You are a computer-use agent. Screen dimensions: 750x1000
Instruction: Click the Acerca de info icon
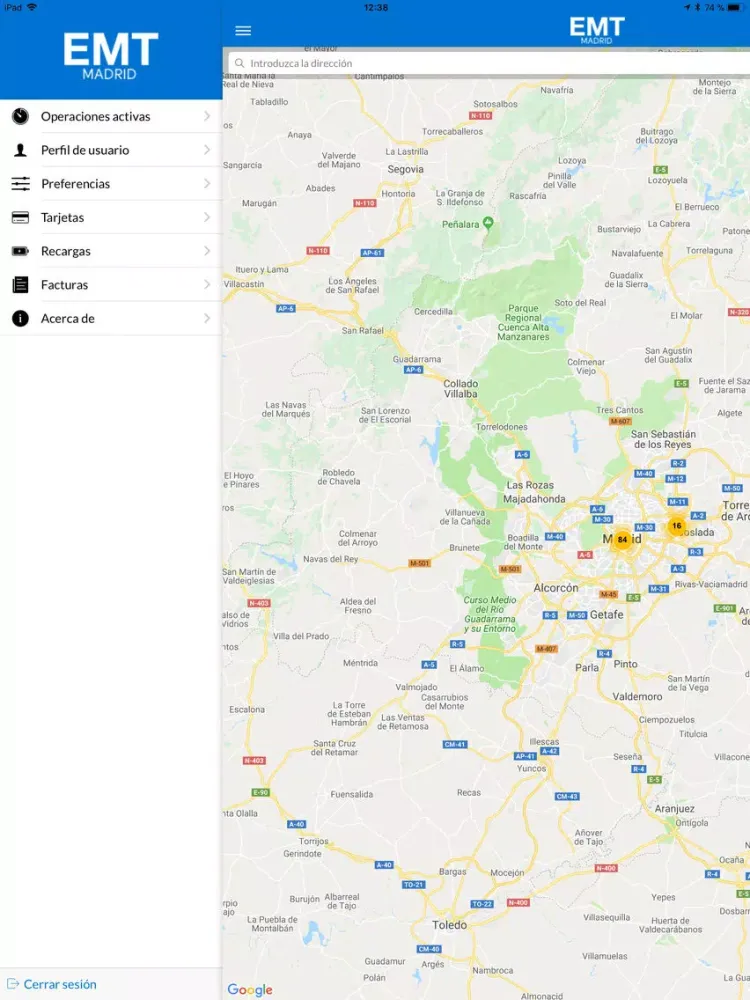(20, 319)
